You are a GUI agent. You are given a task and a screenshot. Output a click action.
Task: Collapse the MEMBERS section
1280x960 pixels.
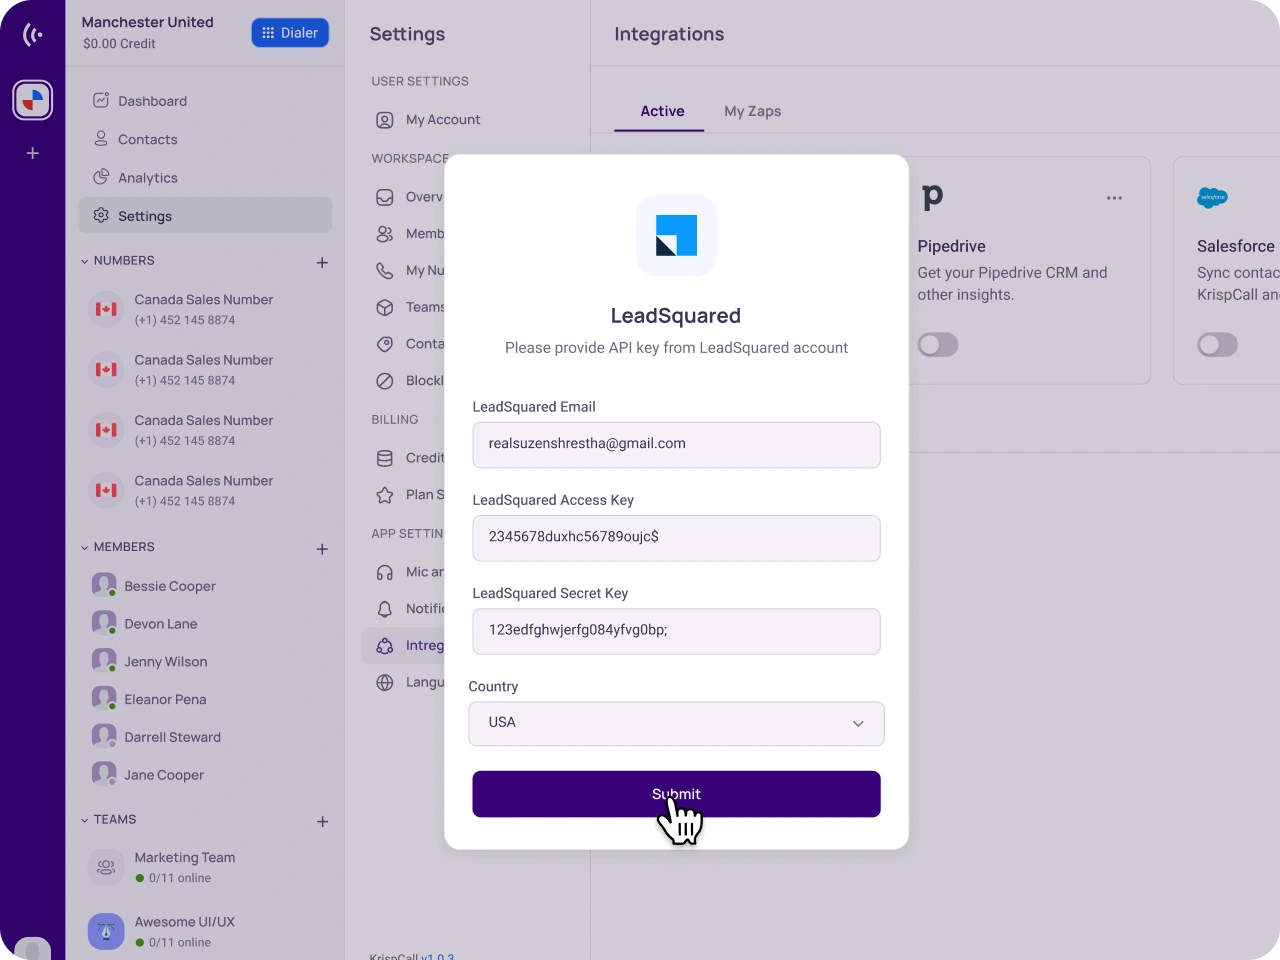click(x=85, y=547)
